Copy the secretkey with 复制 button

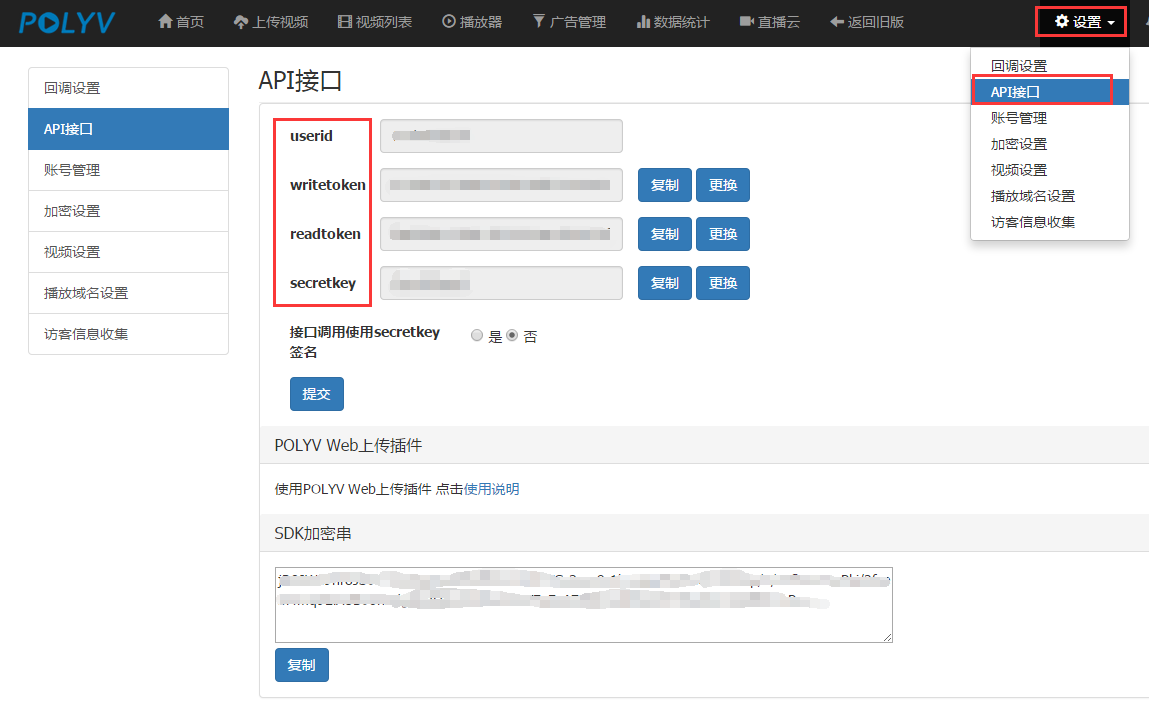pos(665,283)
